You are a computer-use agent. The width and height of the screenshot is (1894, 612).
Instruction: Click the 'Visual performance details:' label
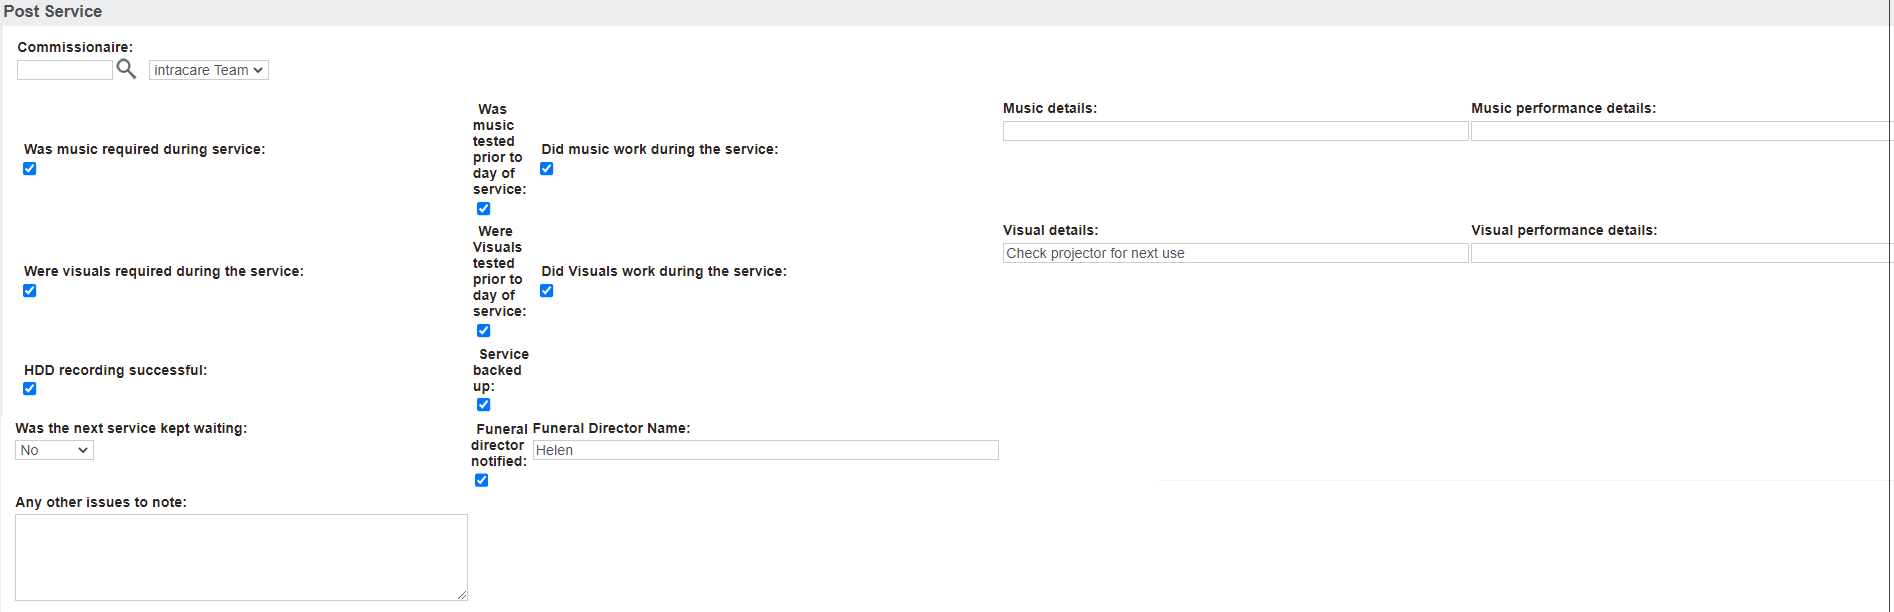[1564, 230]
